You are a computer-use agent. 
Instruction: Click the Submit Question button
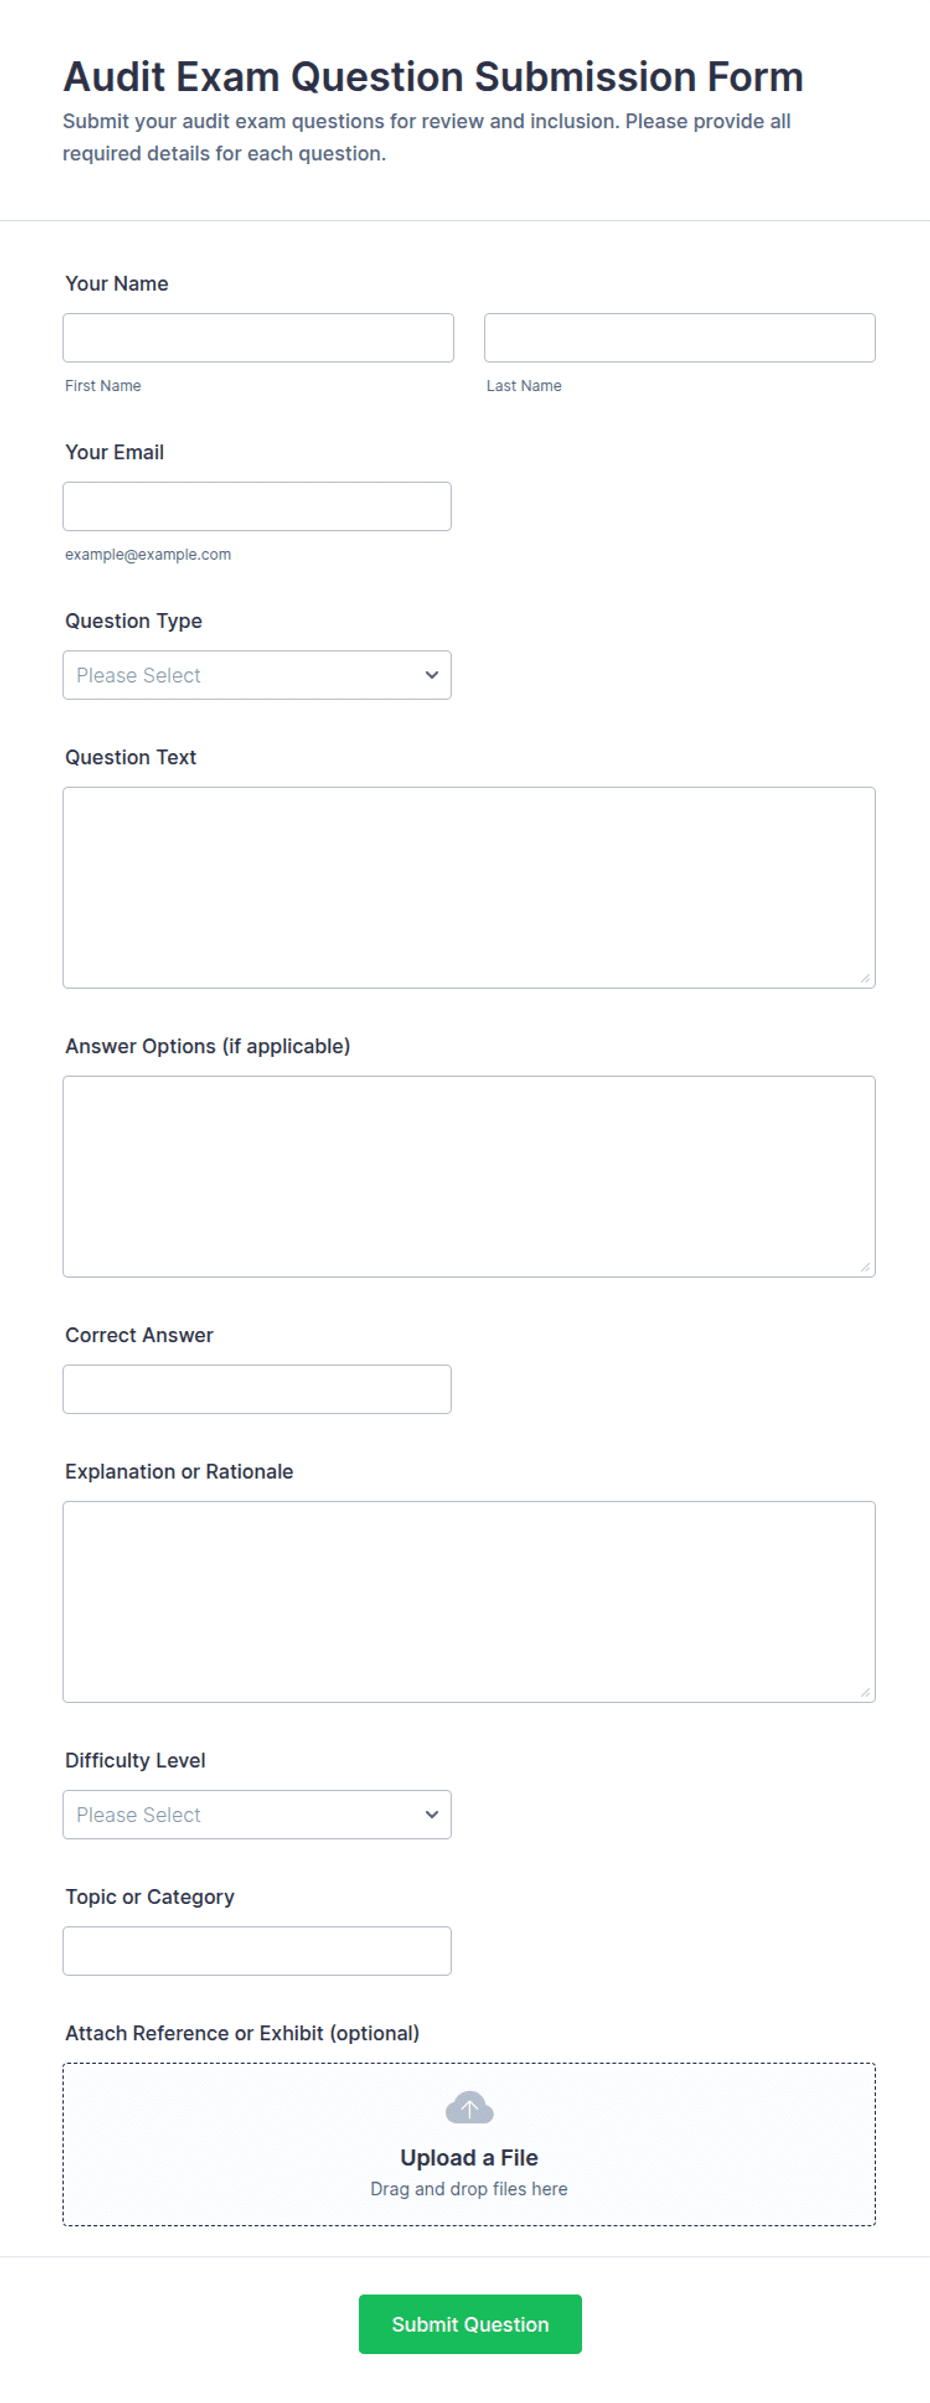click(x=470, y=2324)
